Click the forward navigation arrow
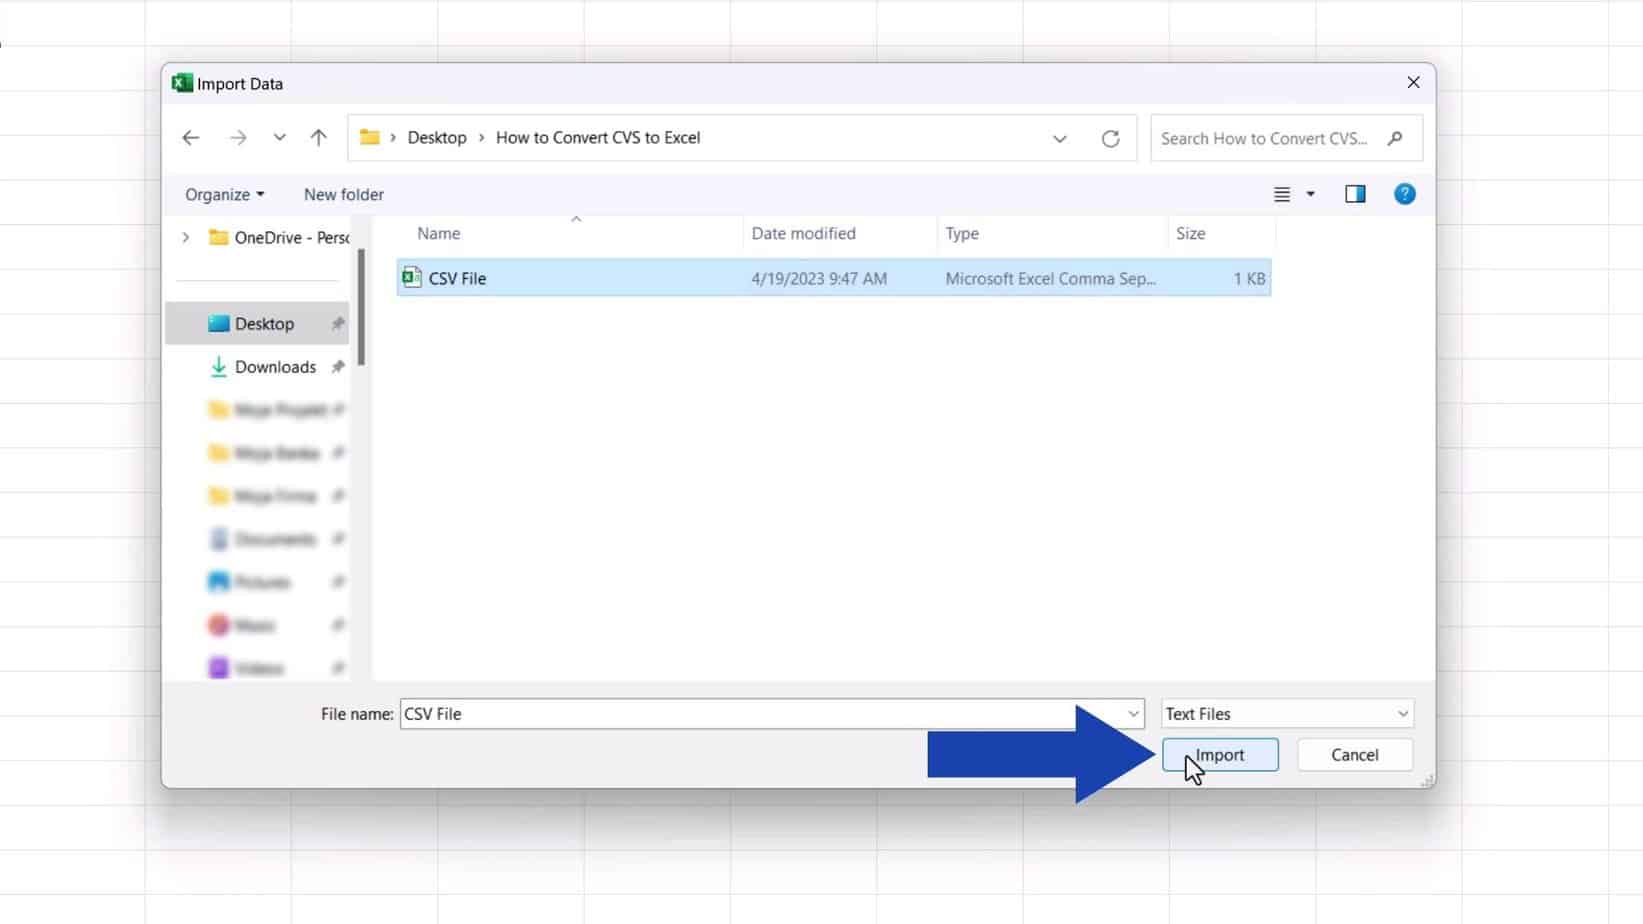The image size is (1643, 924). (238, 137)
